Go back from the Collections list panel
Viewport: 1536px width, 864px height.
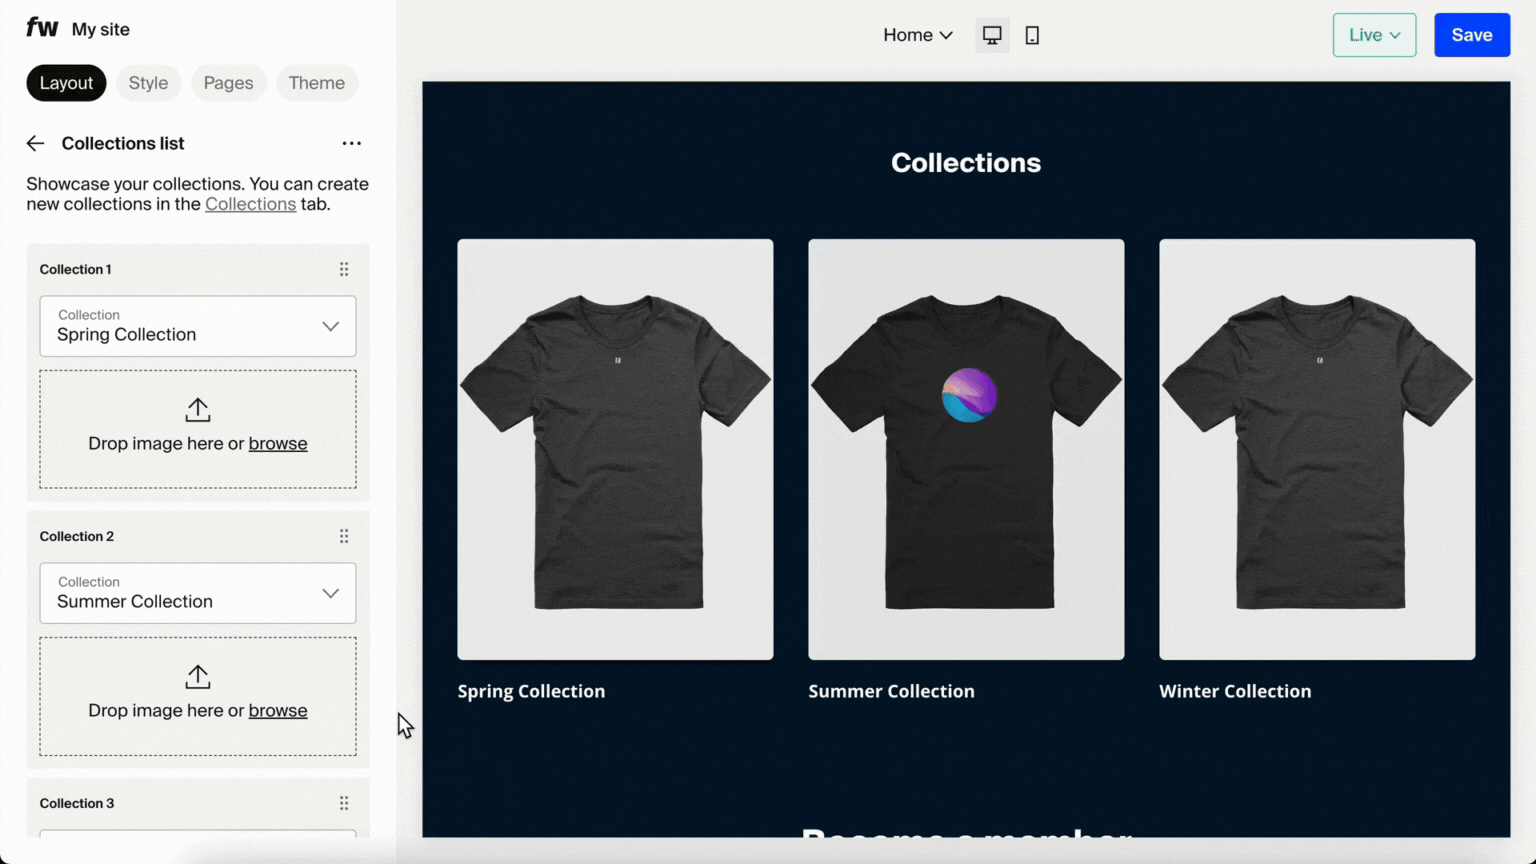tap(35, 143)
